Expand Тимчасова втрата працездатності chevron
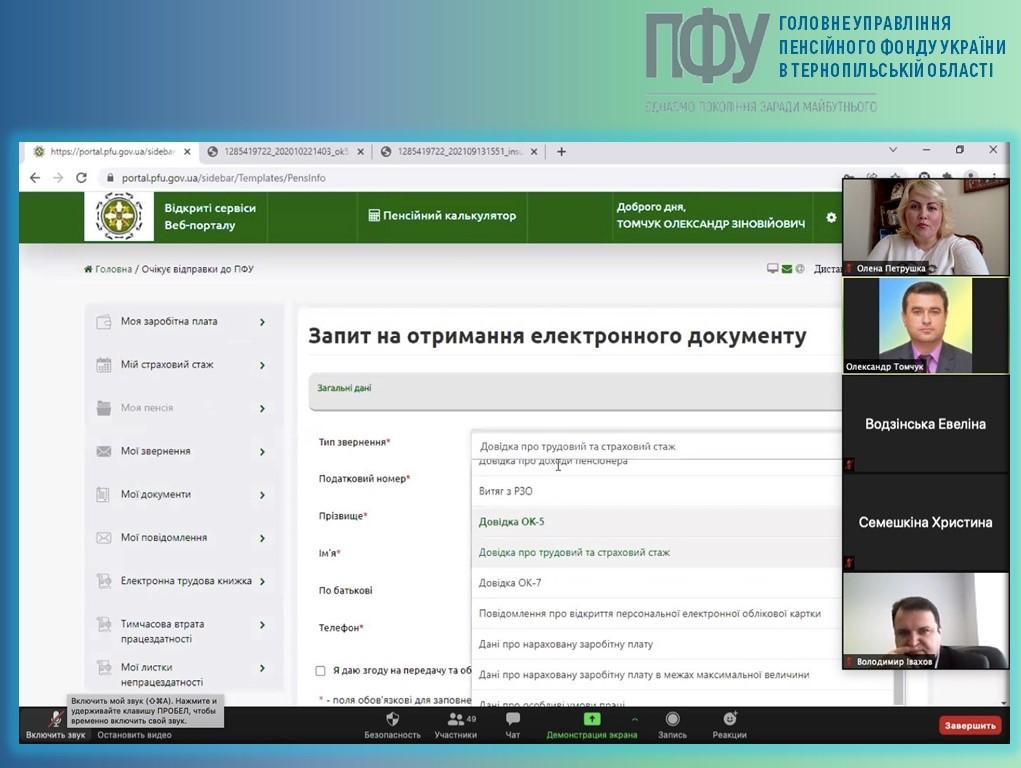 point(262,625)
